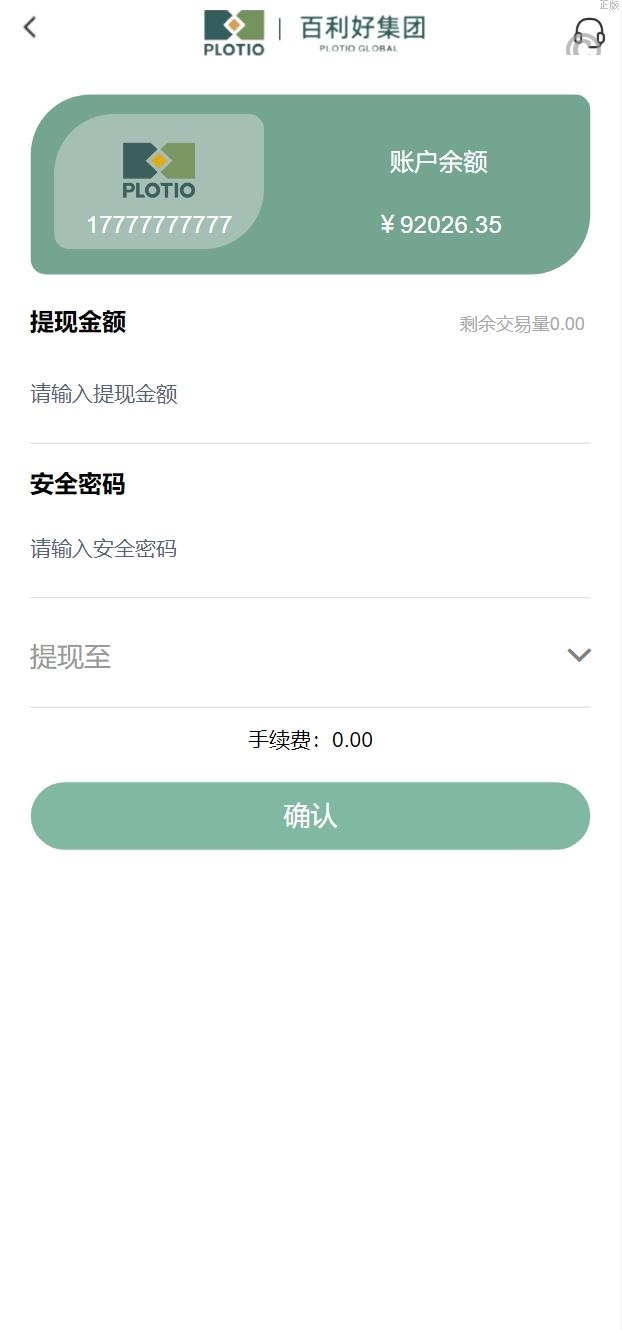Image resolution: width=622 pixels, height=1330 pixels.
Task: Tap the phone number 17777777777
Action: click(x=159, y=225)
